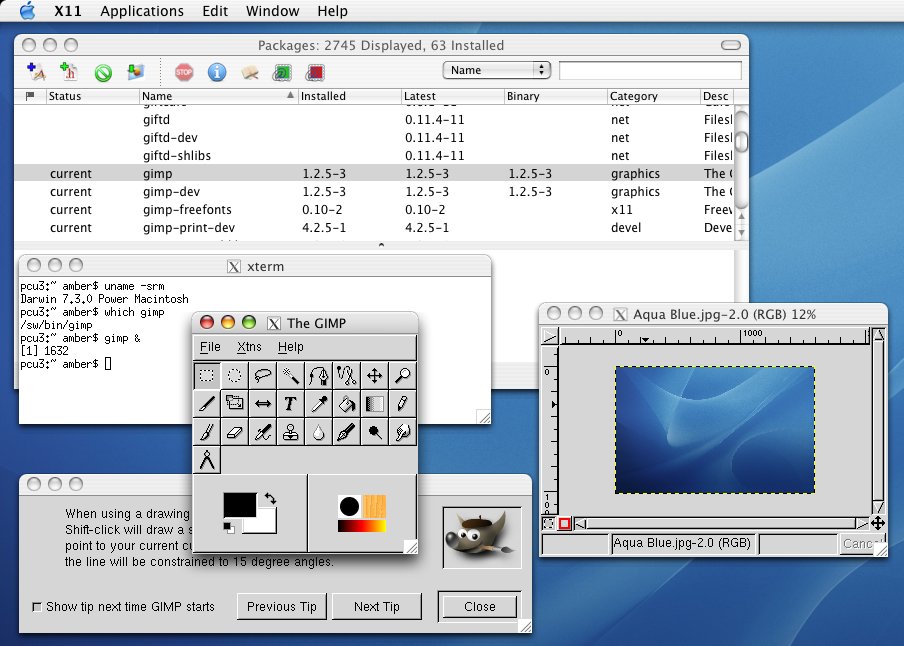Viewport: 904px width, 646px height.
Task: Activate the Measure compass tool
Action: point(206,460)
